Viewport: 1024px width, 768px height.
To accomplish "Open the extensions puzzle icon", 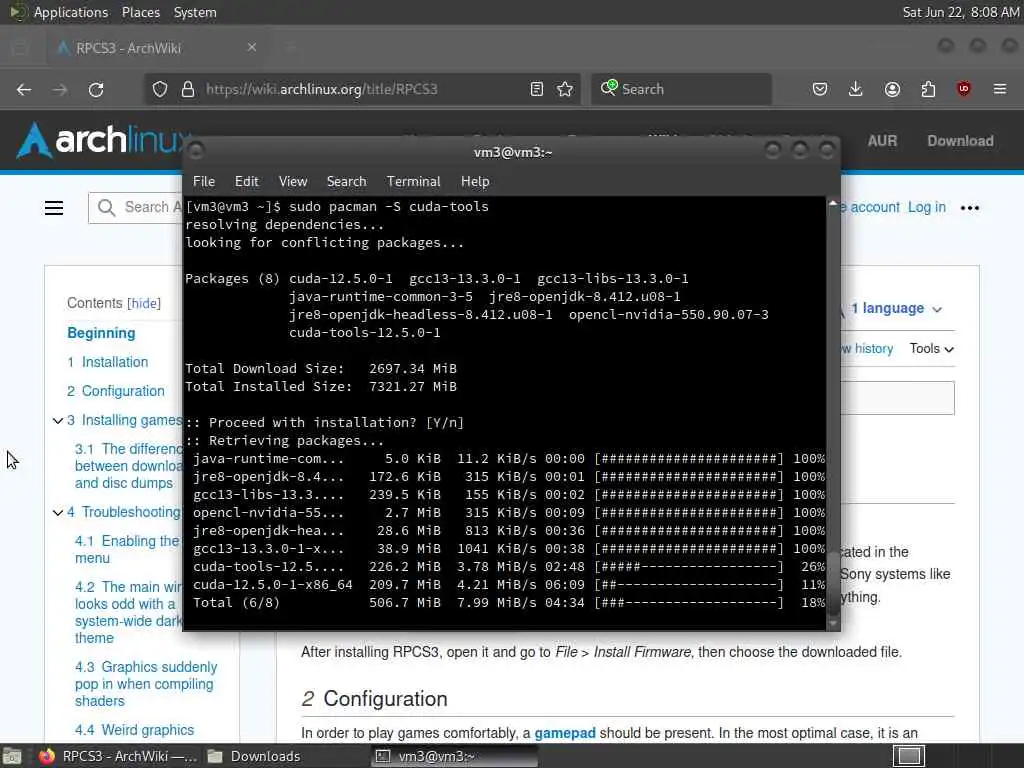I will tap(928, 89).
